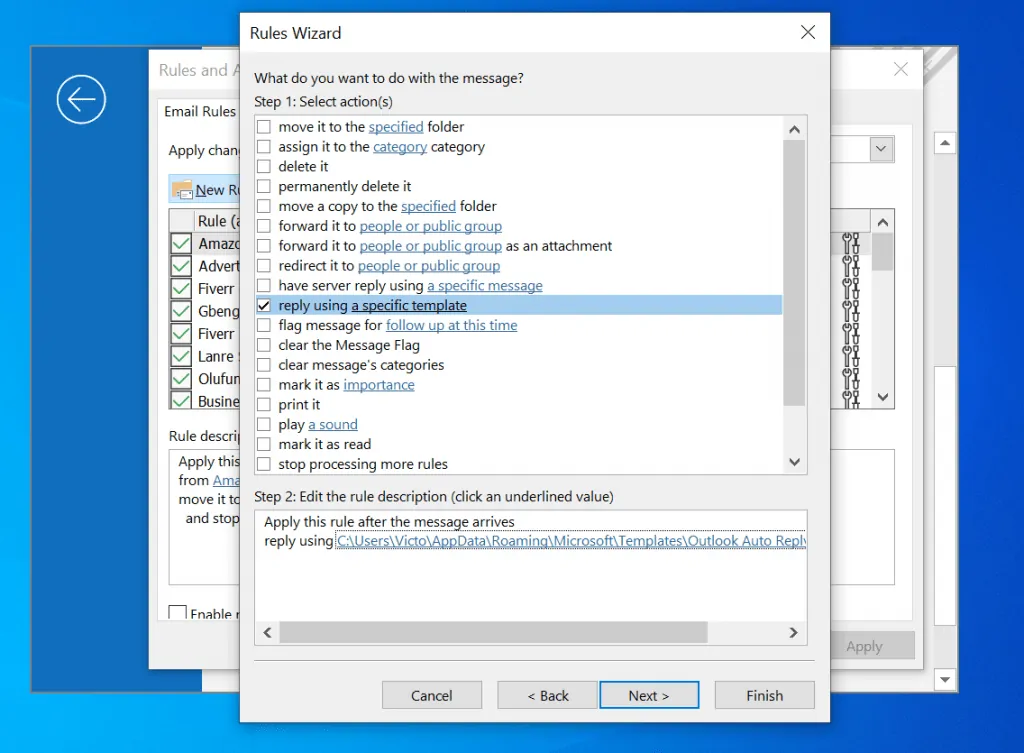Click "people or public group" forwarding link

(x=430, y=226)
